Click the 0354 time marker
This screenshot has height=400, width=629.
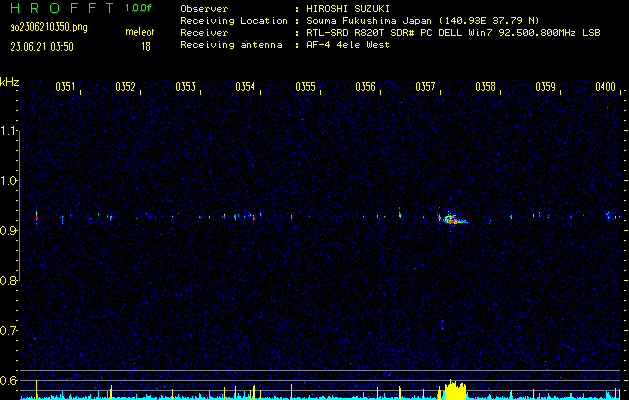pyautogui.click(x=246, y=87)
